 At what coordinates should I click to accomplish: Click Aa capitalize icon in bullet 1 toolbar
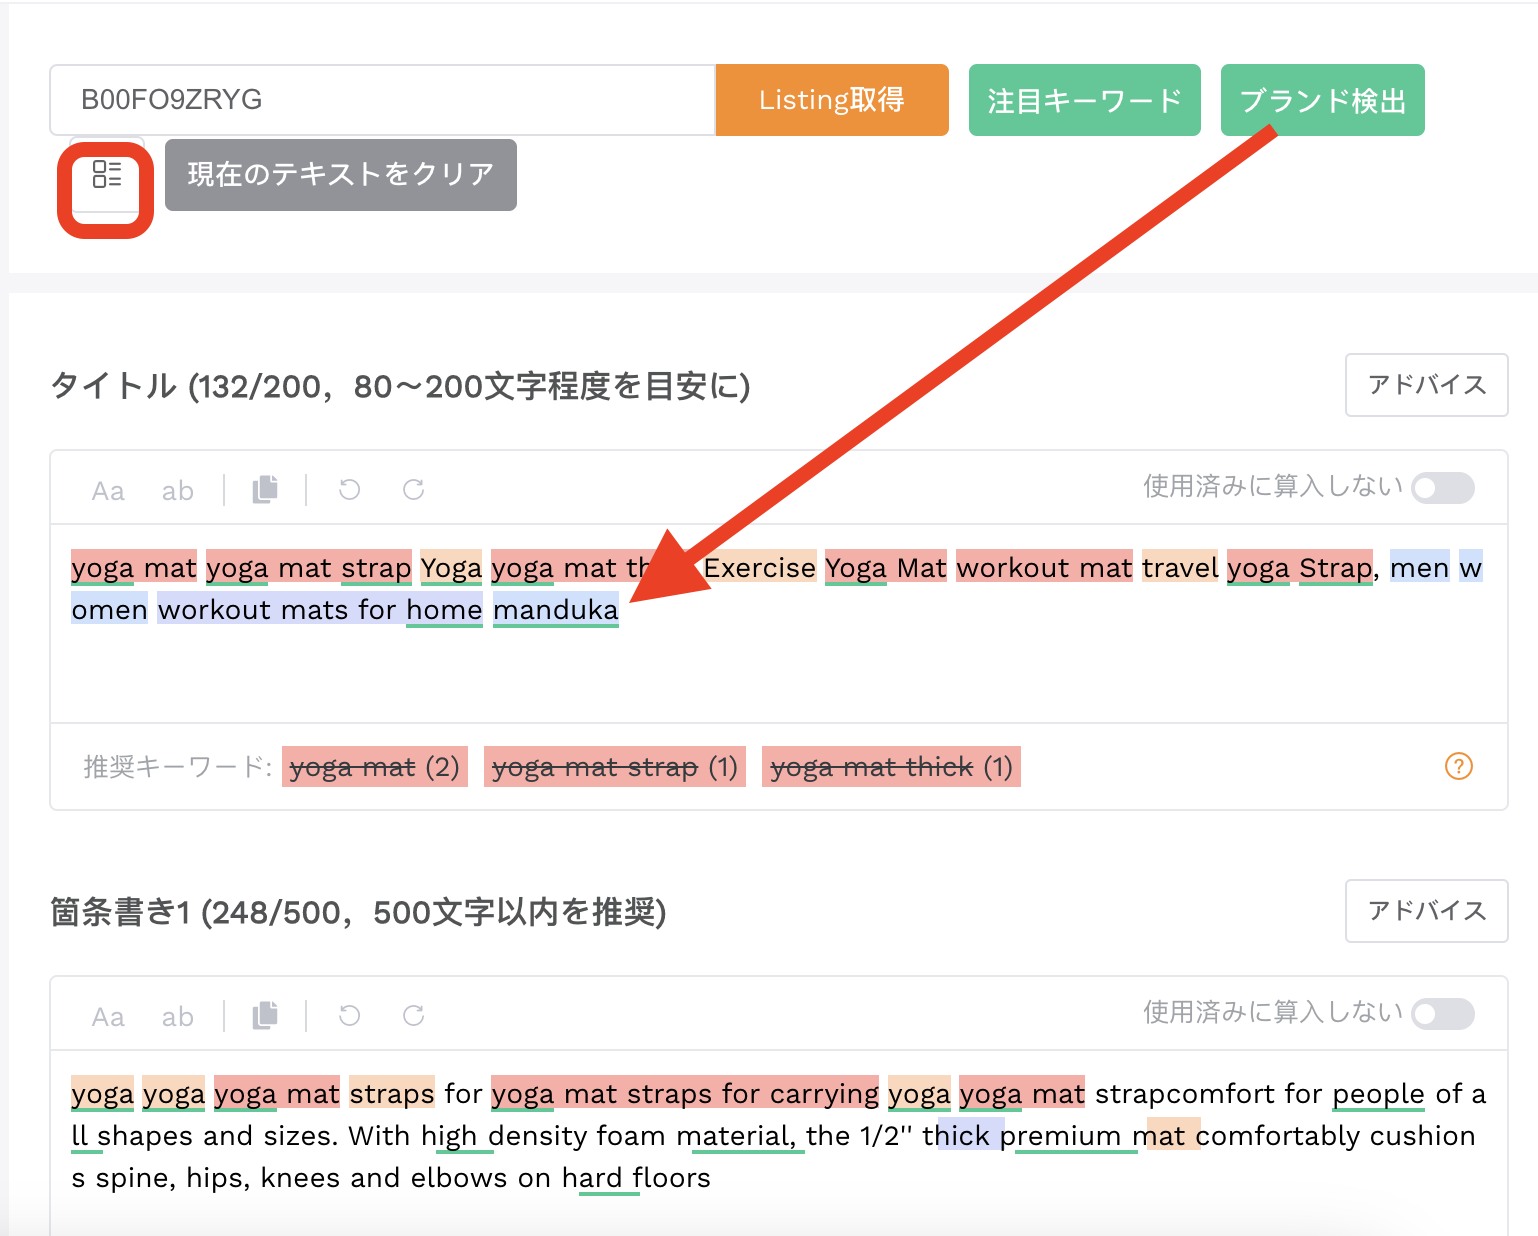[108, 1017]
